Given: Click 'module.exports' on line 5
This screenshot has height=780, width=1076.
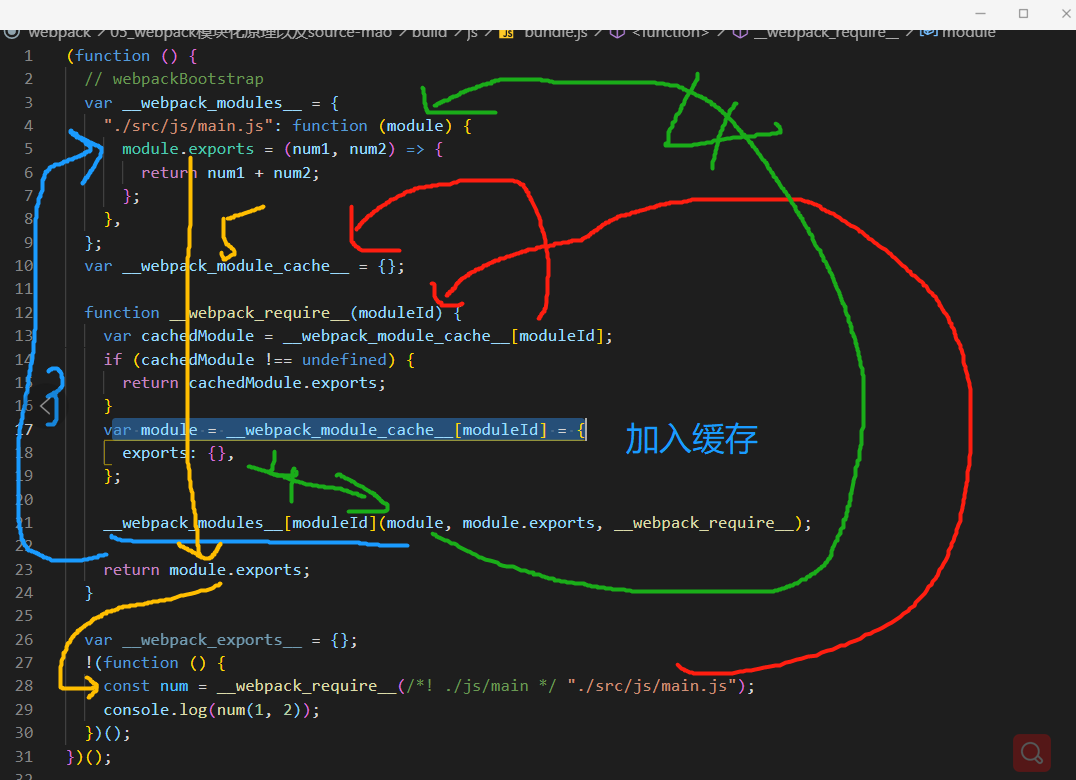Looking at the screenshot, I should point(188,149).
